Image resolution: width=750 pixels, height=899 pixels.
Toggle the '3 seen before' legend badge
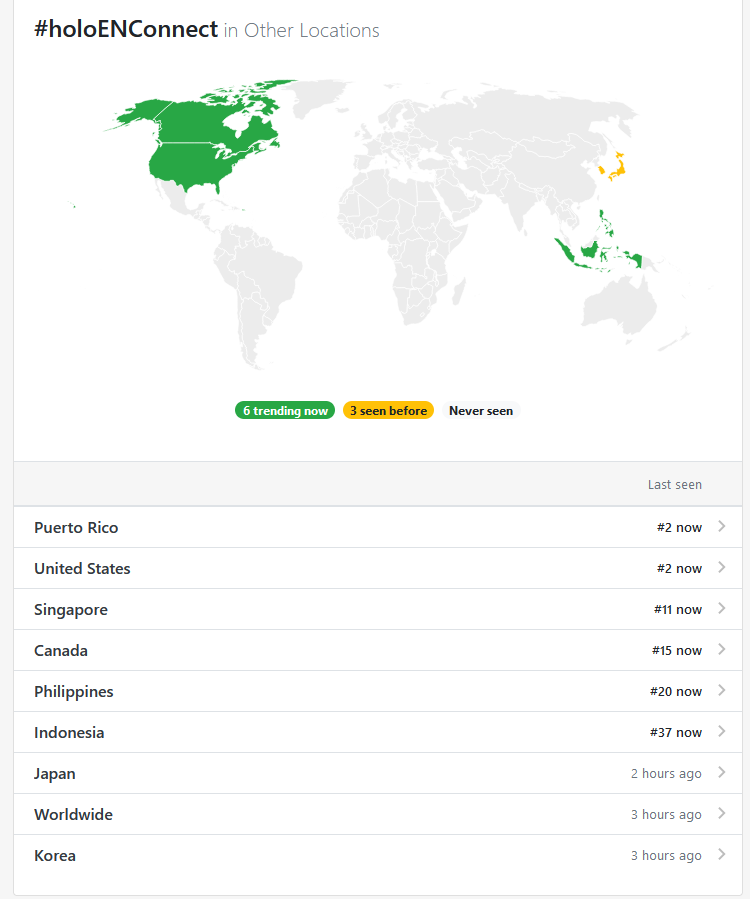tap(388, 411)
